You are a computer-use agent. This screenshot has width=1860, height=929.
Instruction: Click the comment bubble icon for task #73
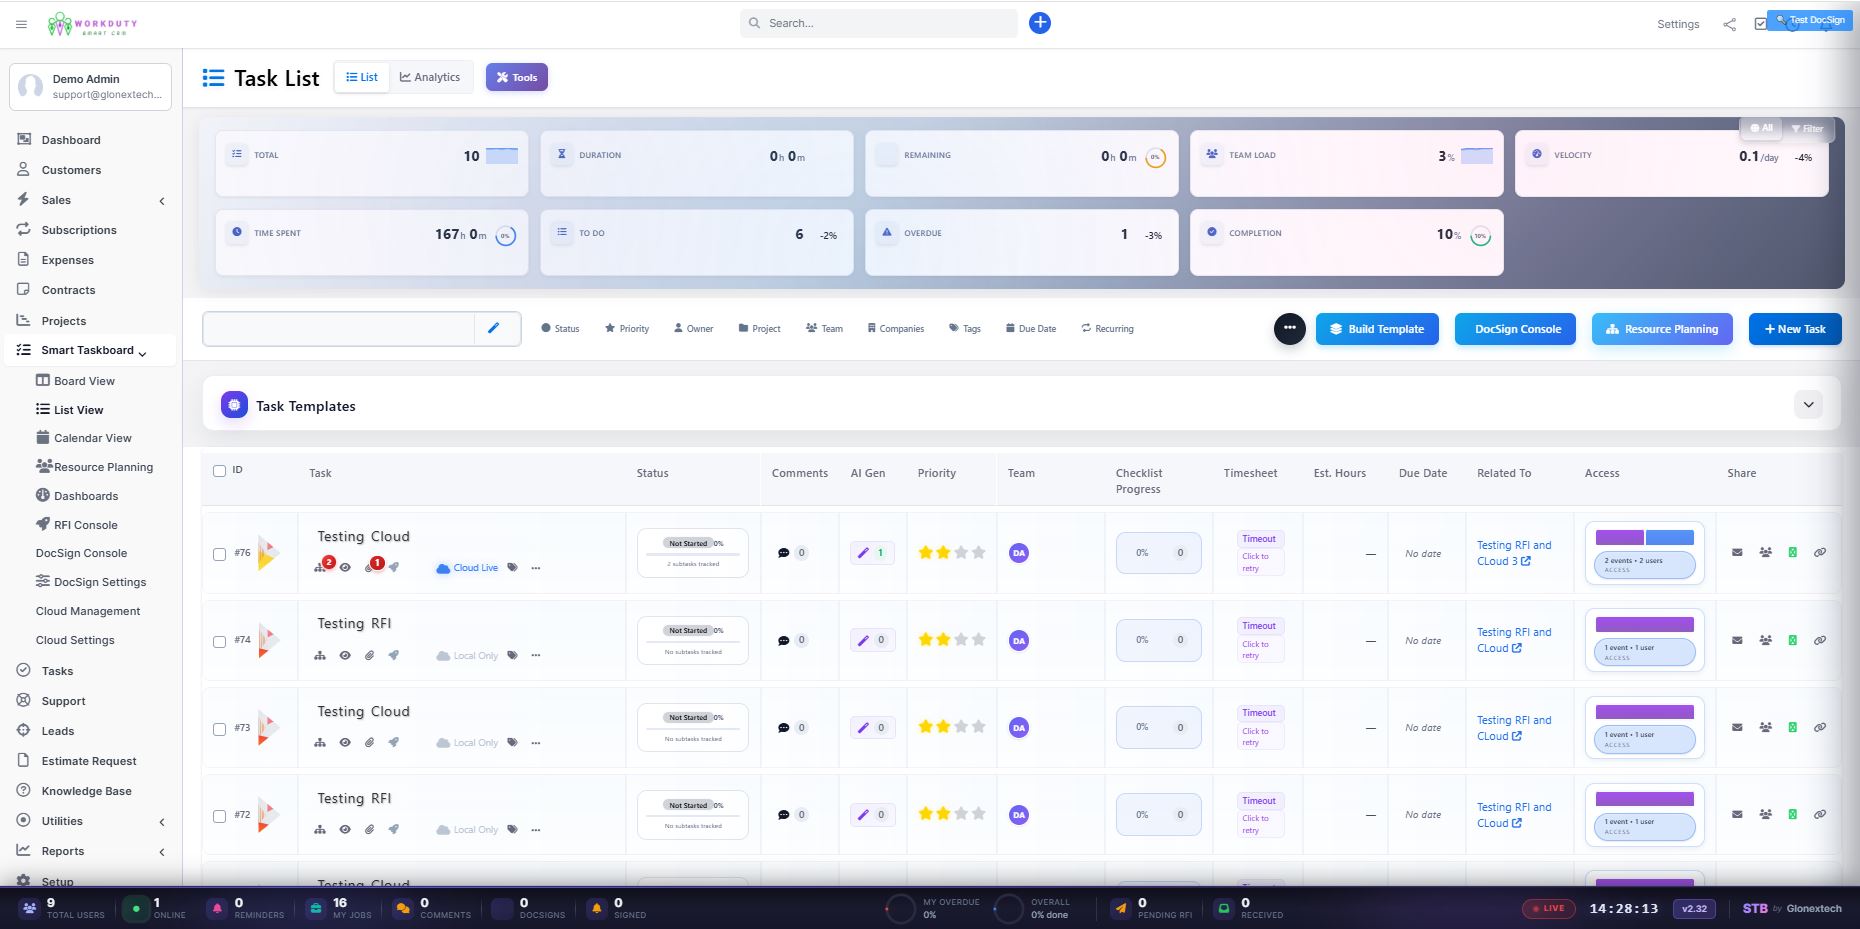[784, 728]
